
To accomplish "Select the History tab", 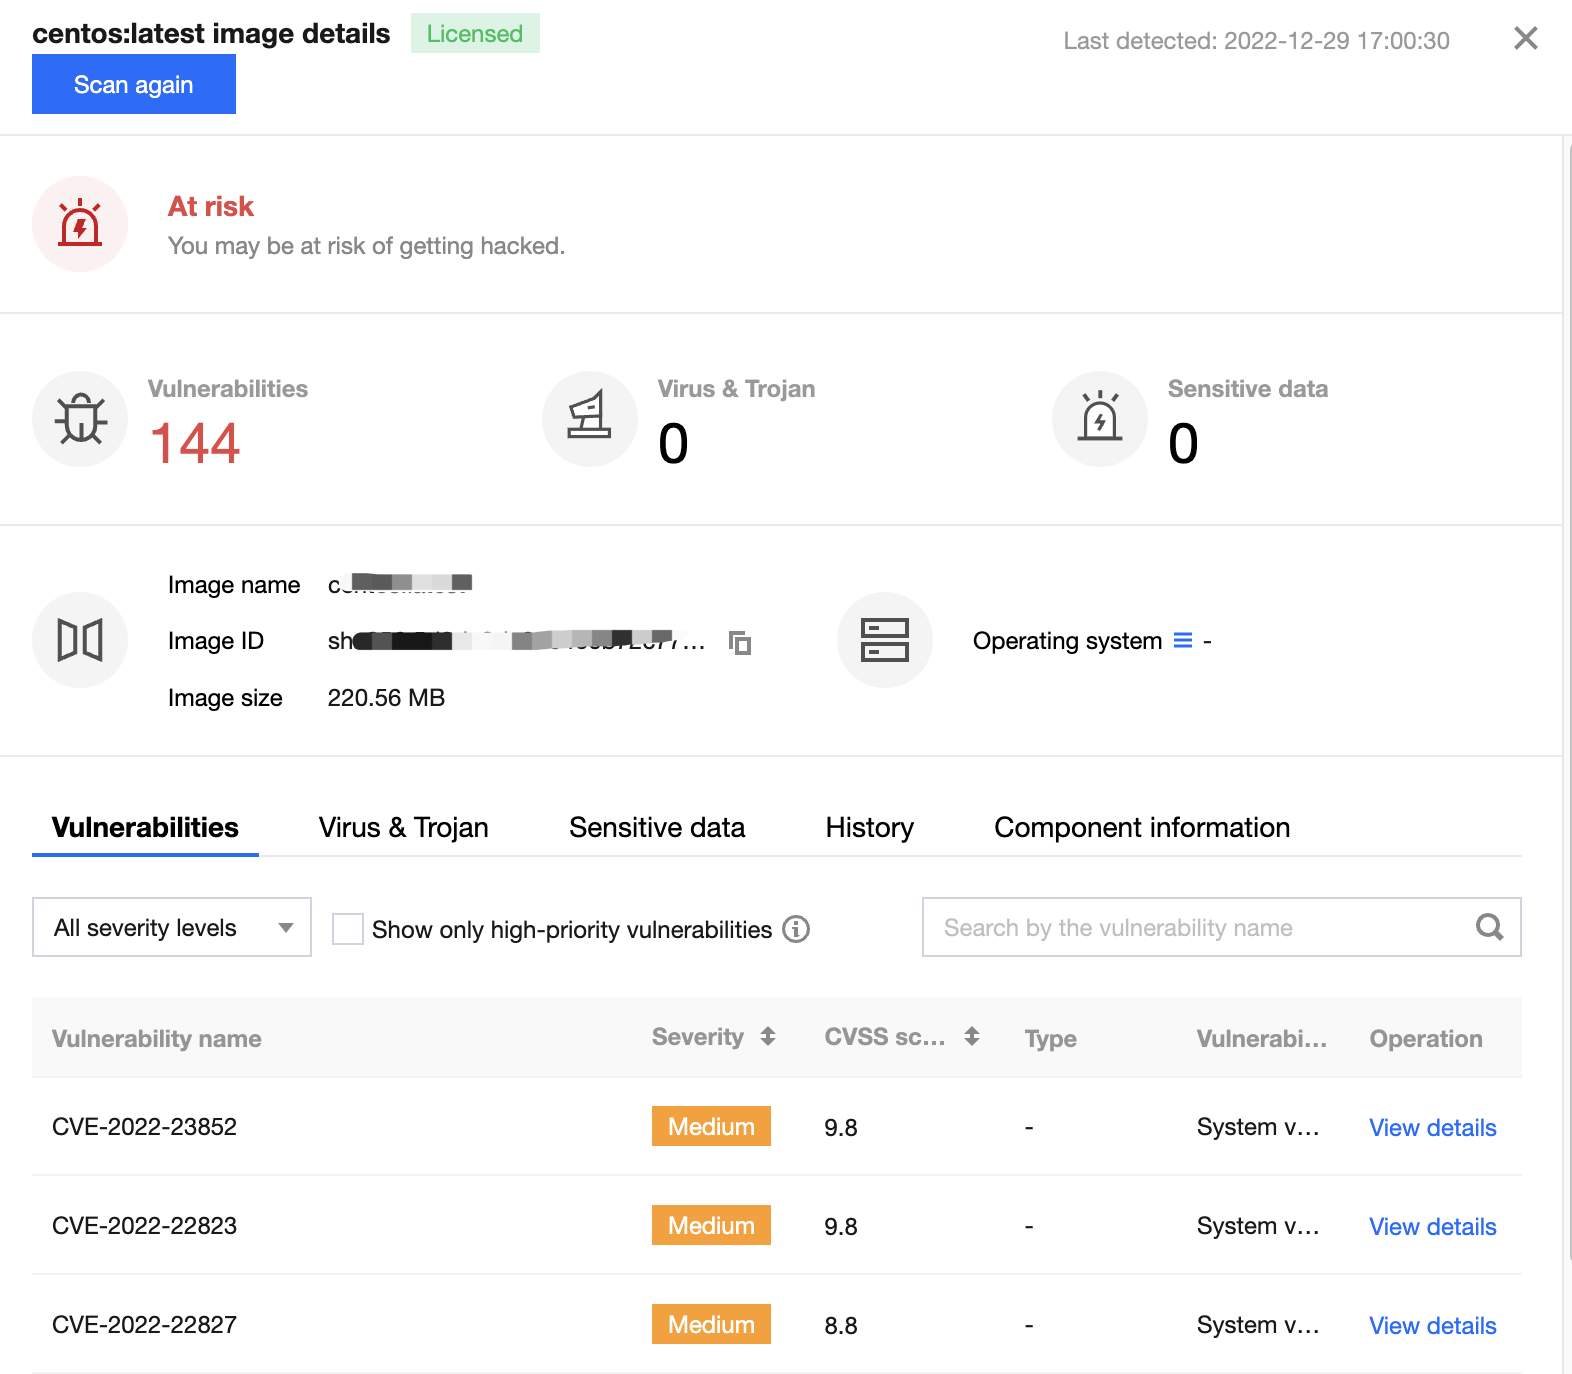I will tap(869, 828).
